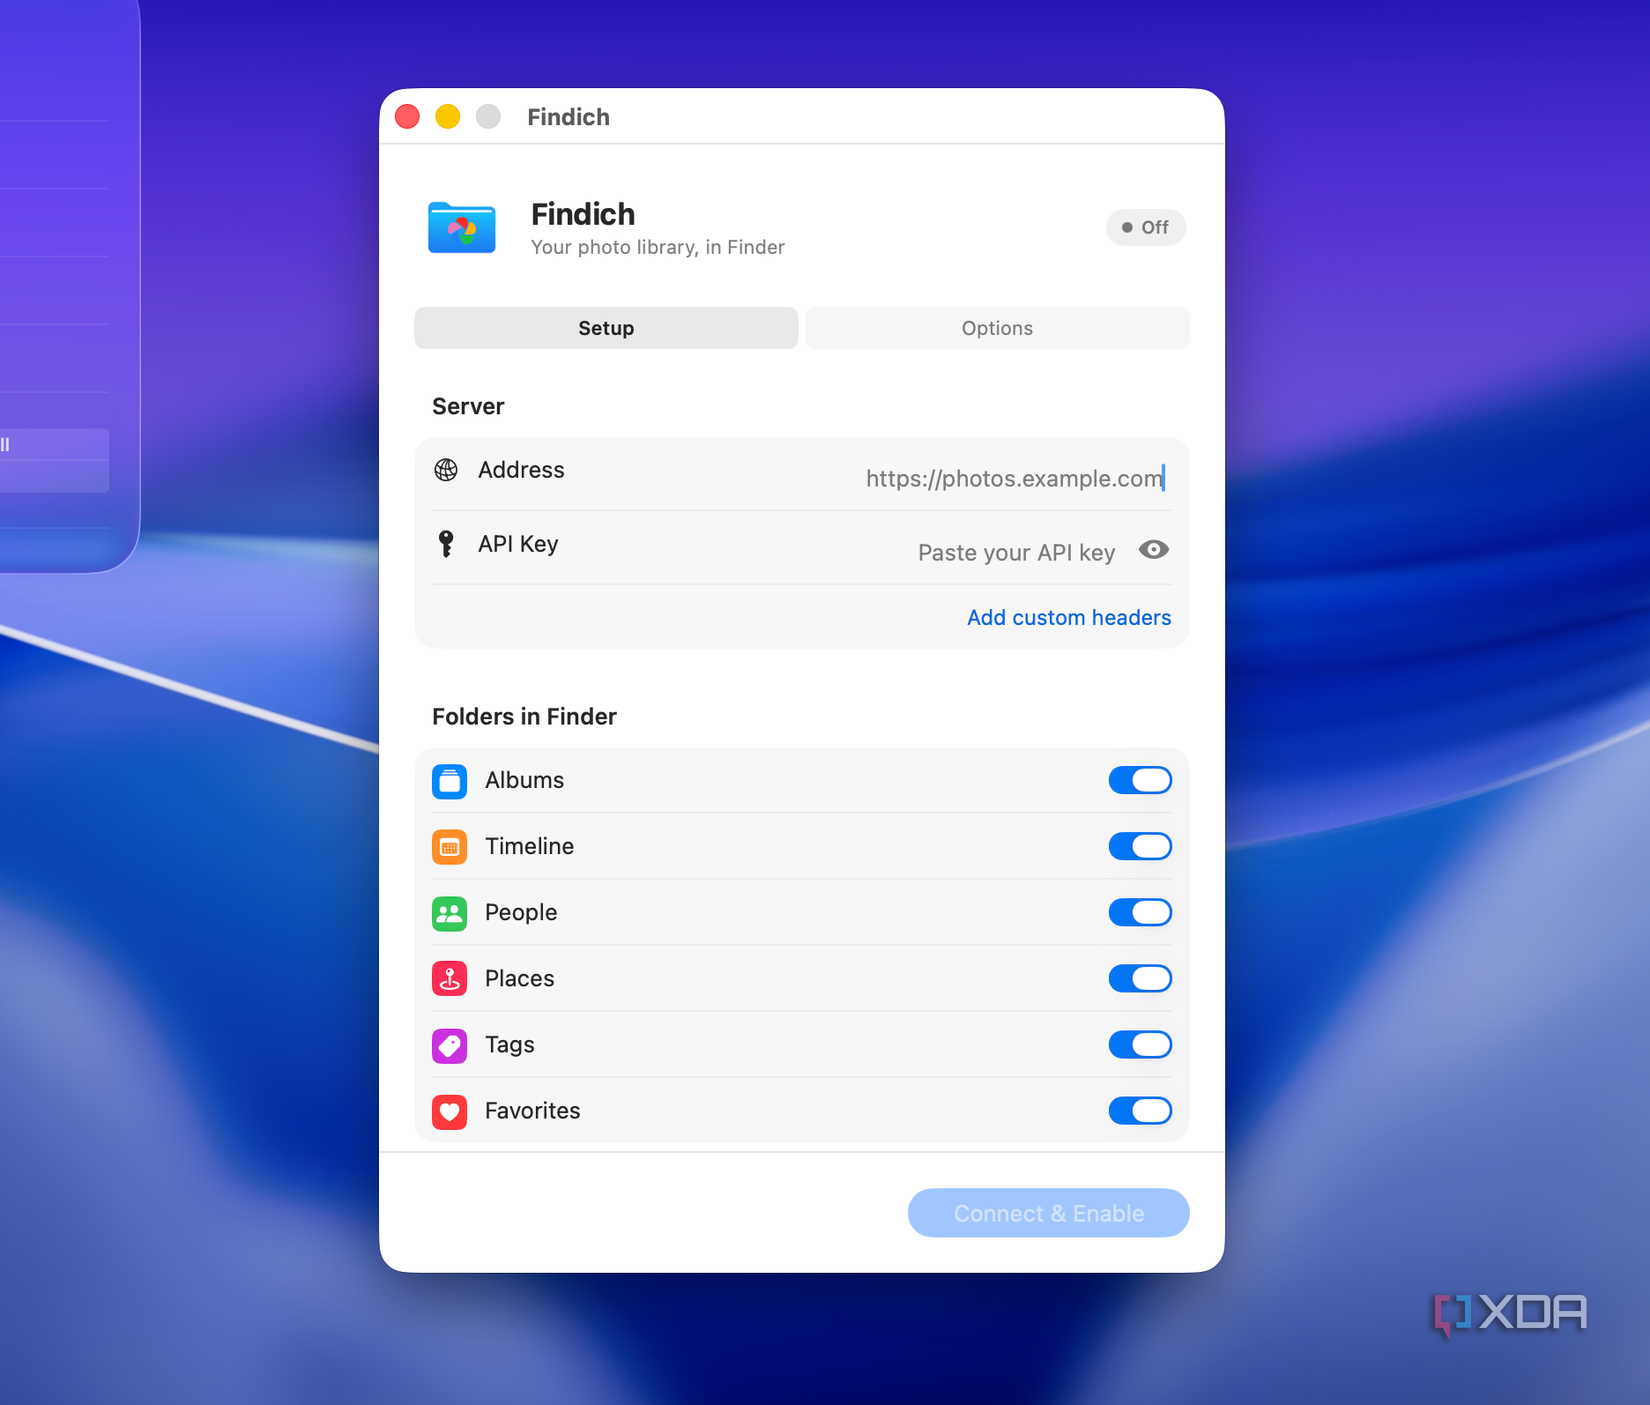Click the Findich folder app icon

462,227
